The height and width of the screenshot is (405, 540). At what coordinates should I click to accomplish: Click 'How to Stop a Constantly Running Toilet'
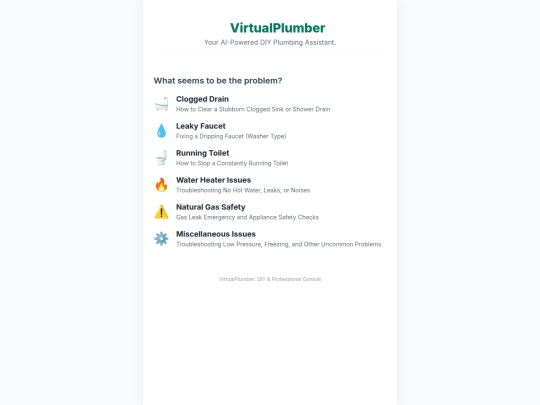pos(232,163)
